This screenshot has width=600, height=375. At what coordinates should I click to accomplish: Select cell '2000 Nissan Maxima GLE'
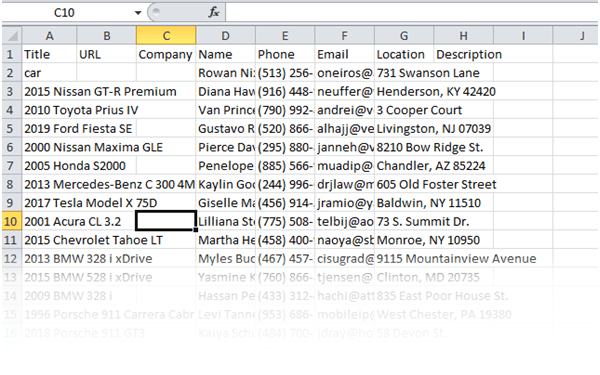coord(93,147)
